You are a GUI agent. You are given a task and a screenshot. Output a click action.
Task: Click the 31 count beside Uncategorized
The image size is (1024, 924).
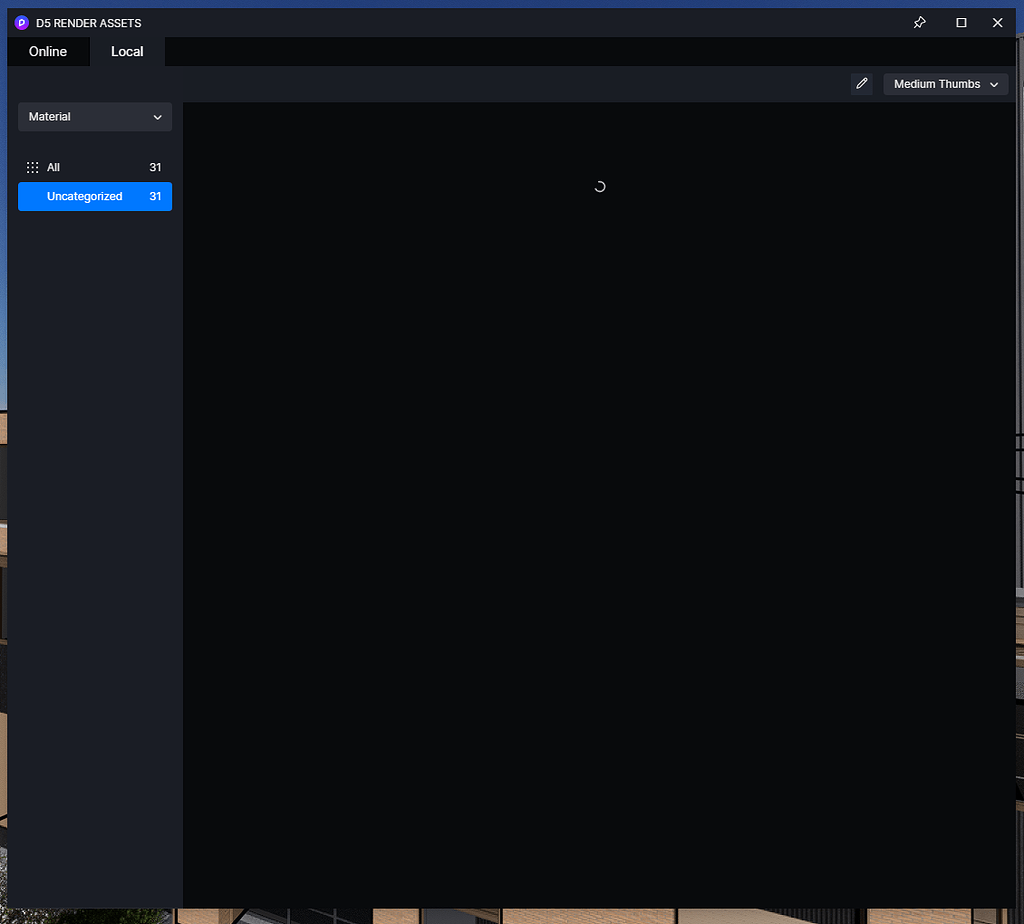tap(156, 196)
